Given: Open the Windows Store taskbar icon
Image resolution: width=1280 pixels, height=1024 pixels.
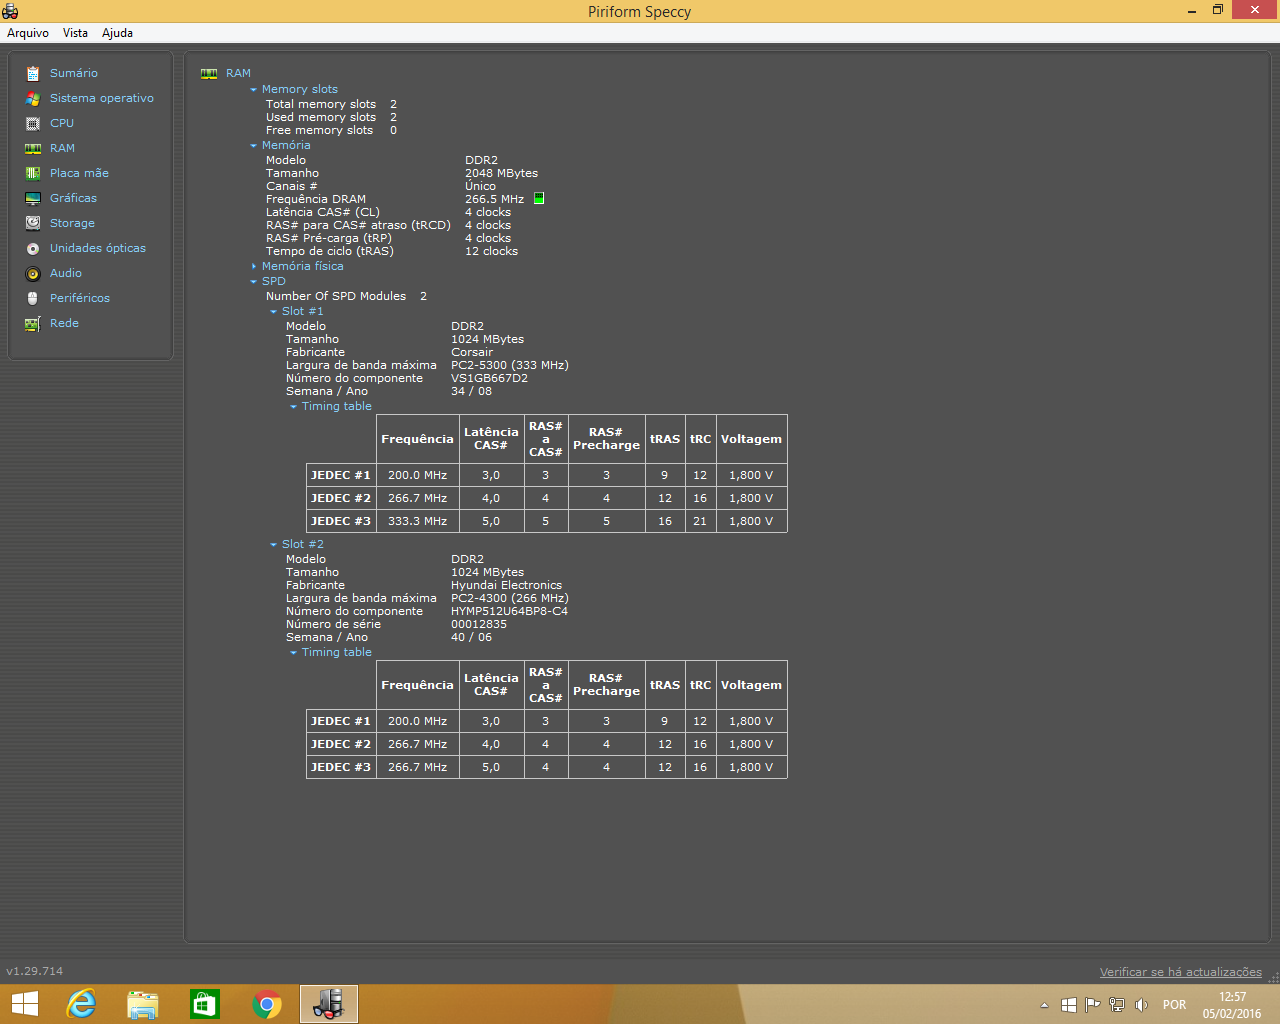Looking at the screenshot, I should pyautogui.click(x=205, y=1004).
